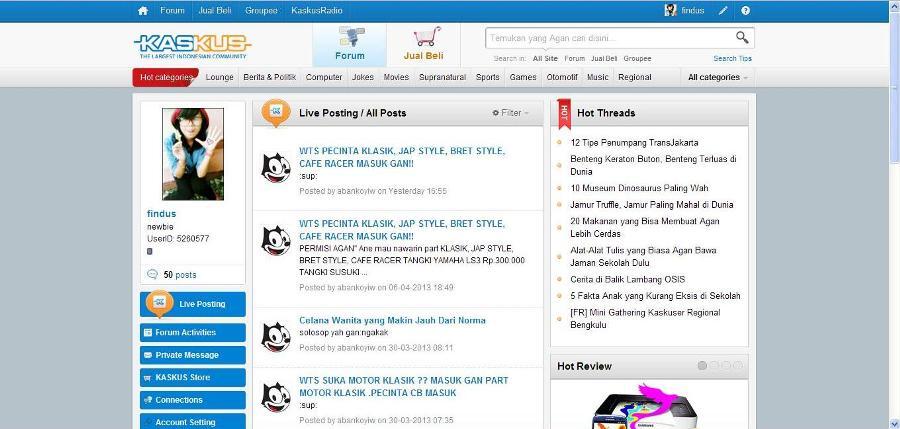The width and height of the screenshot is (900, 429).
Task: Open the Games category
Action: pyautogui.click(x=523, y=77)
